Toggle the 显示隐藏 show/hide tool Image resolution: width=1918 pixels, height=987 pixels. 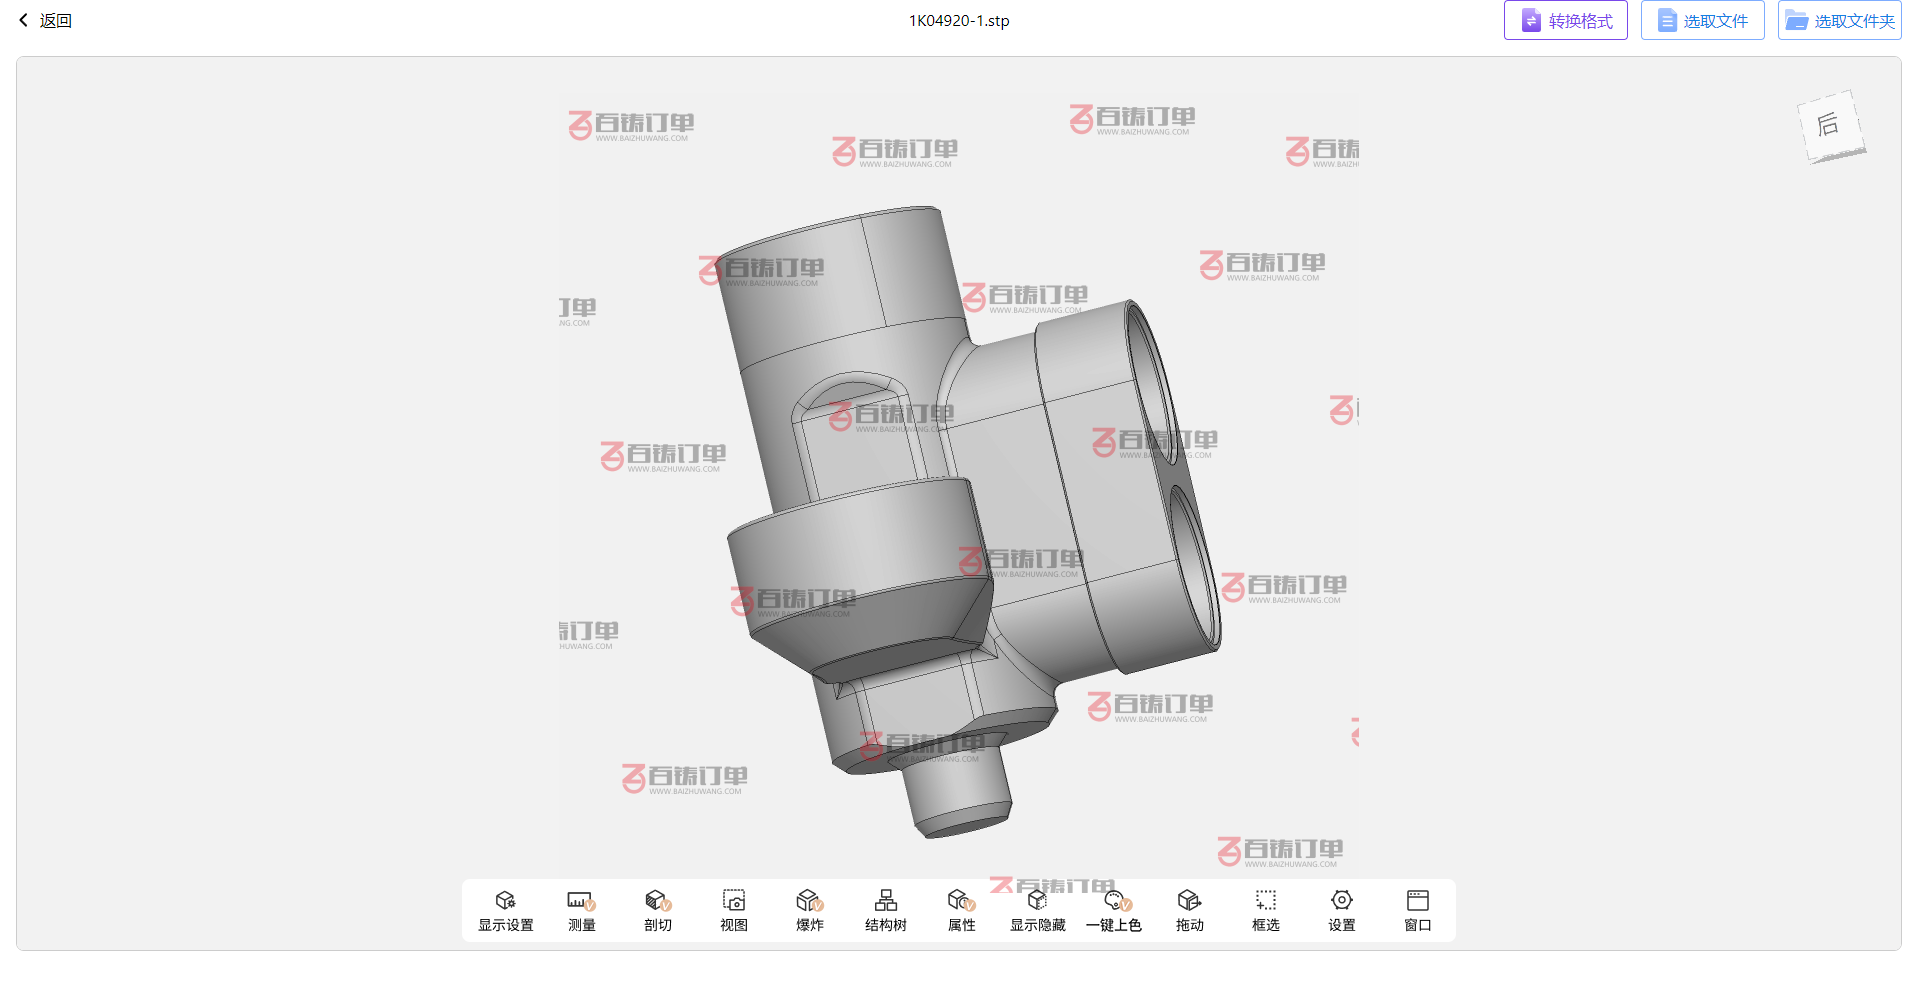(1037, 909)
